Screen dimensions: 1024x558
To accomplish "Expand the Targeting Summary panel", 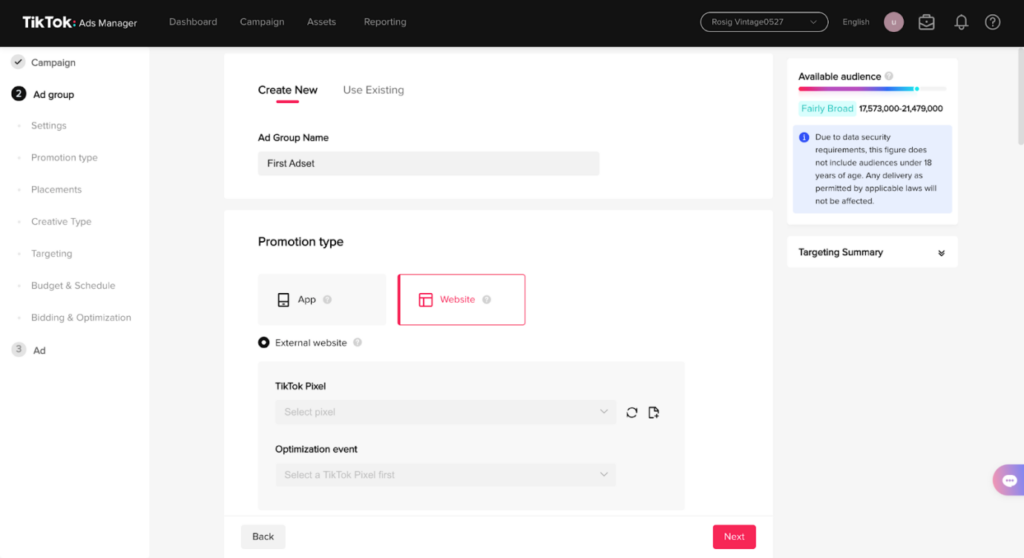I will (x=941, y=253).
